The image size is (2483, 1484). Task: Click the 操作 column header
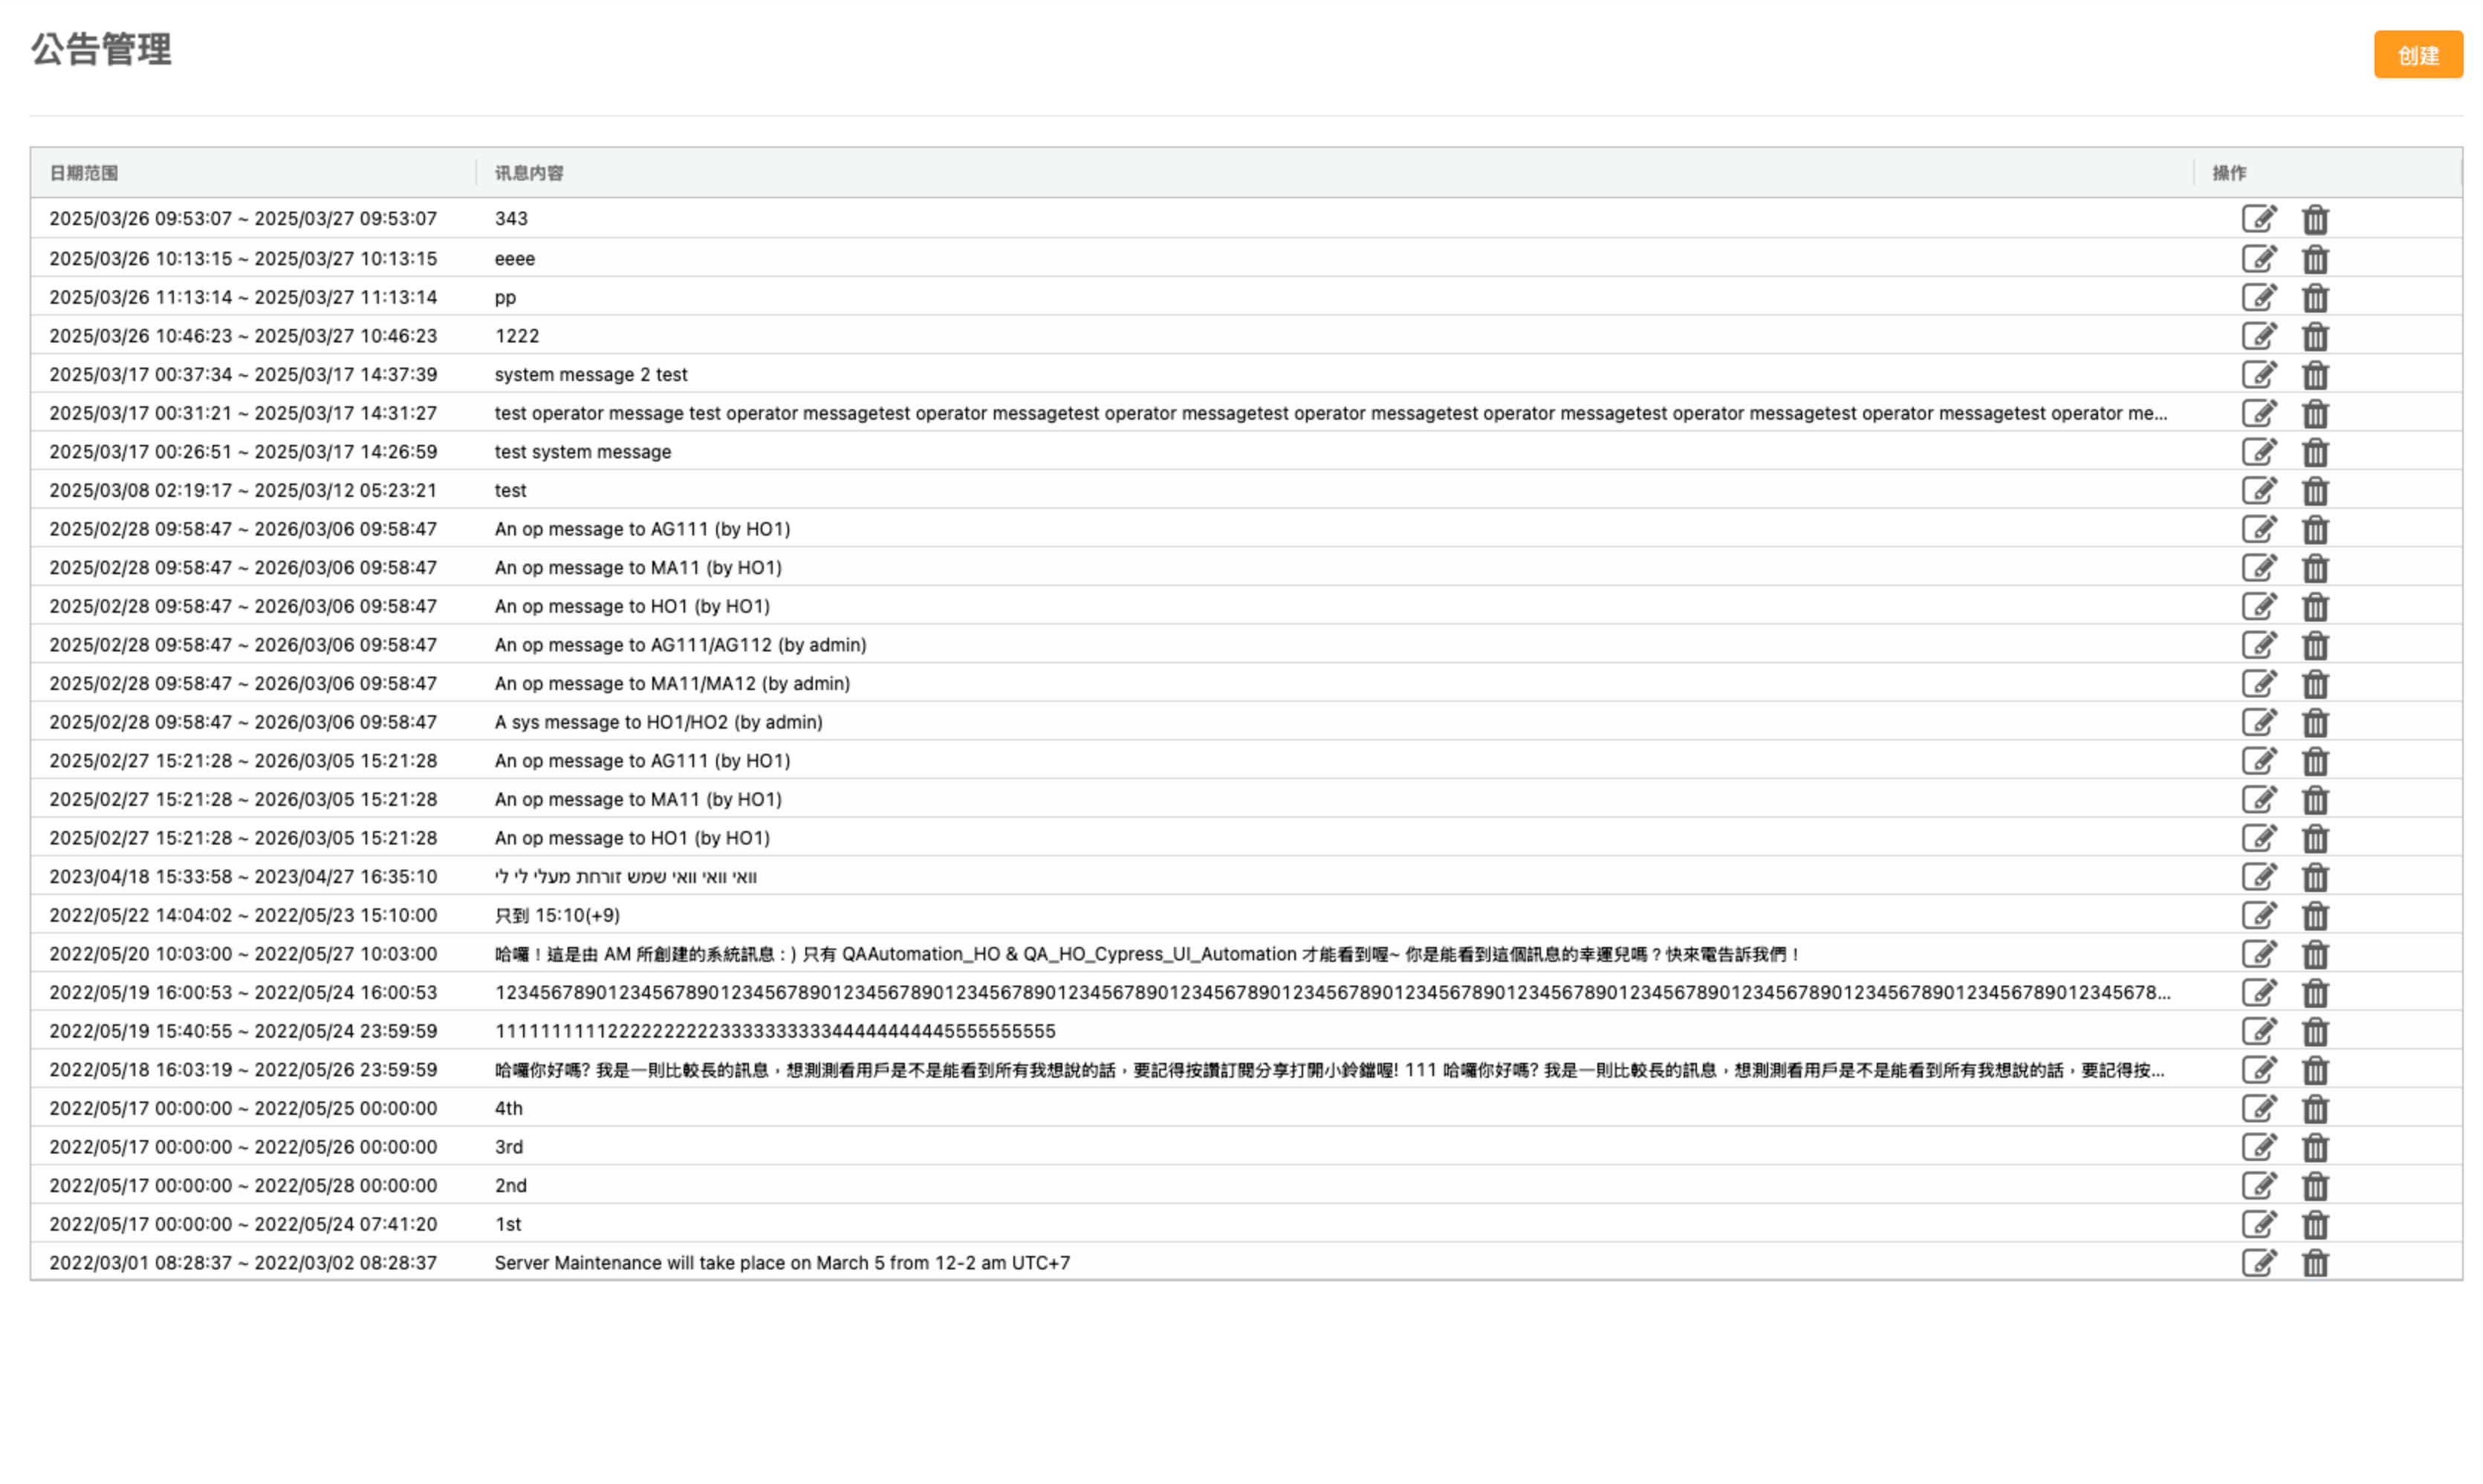pyautogui.click(x=2228, y=173)
